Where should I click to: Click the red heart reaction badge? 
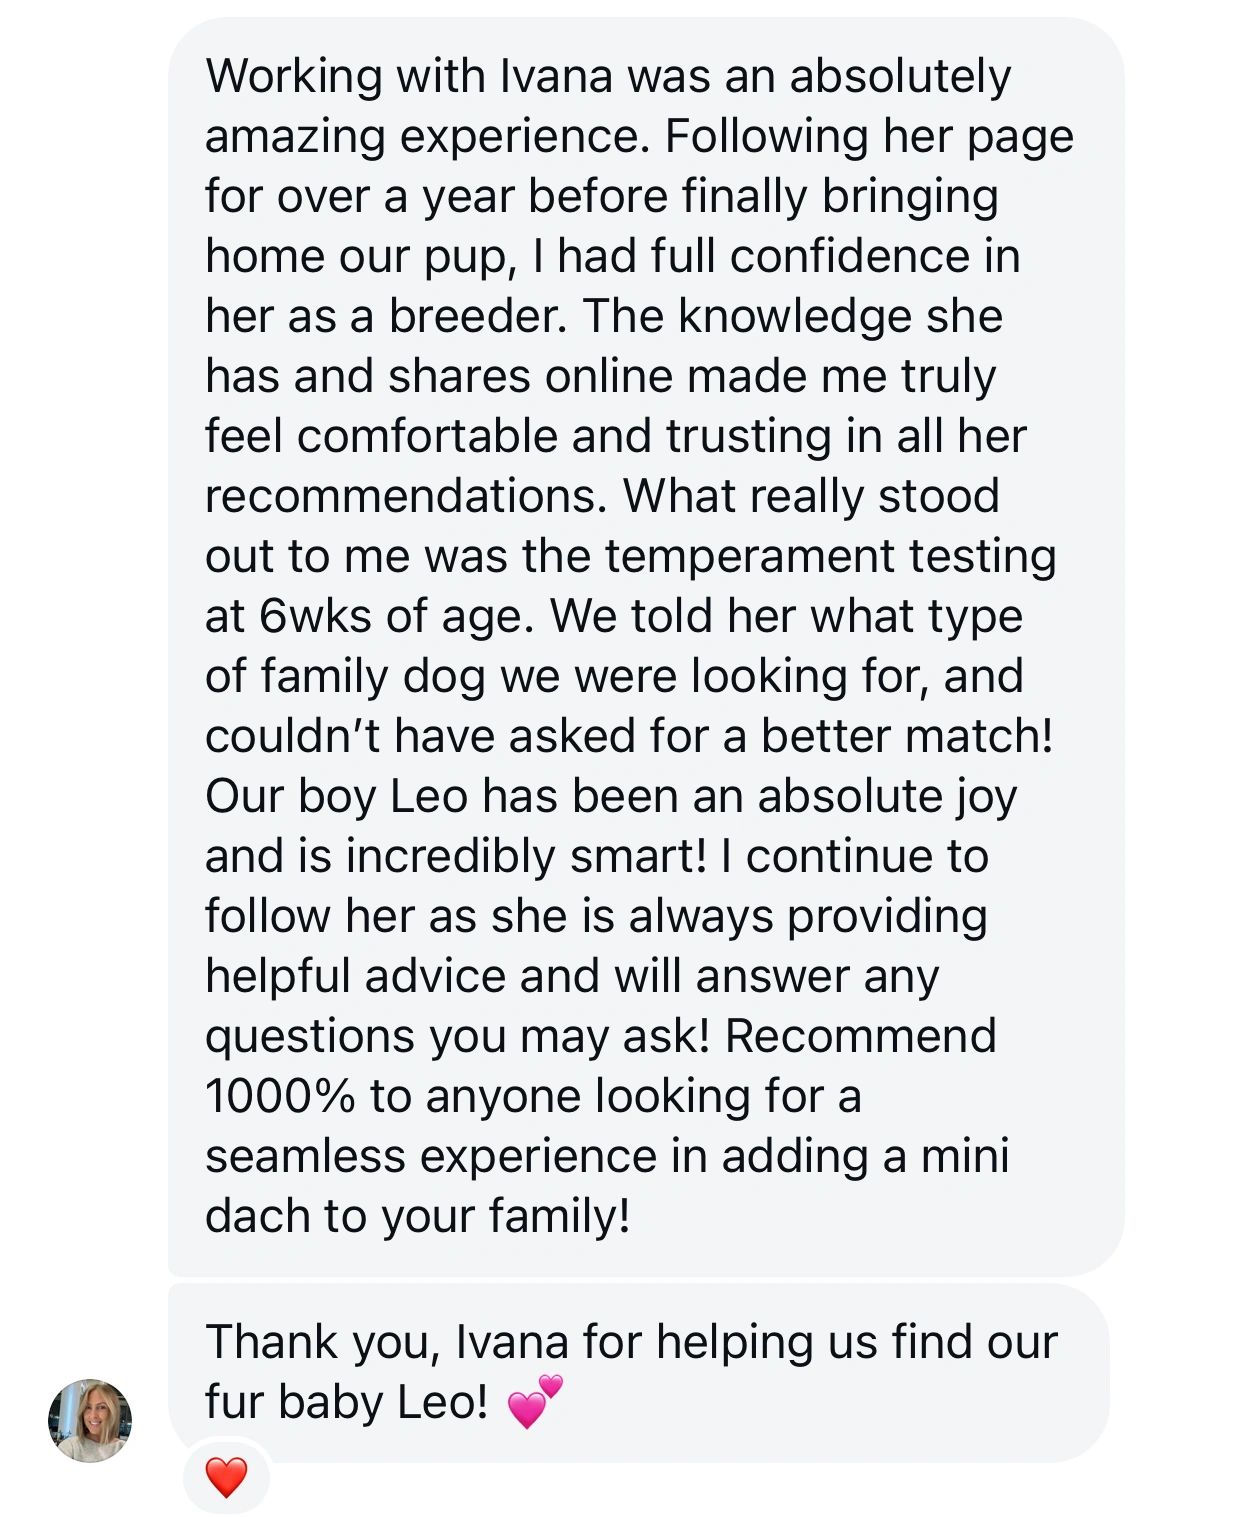(226, 1476)
